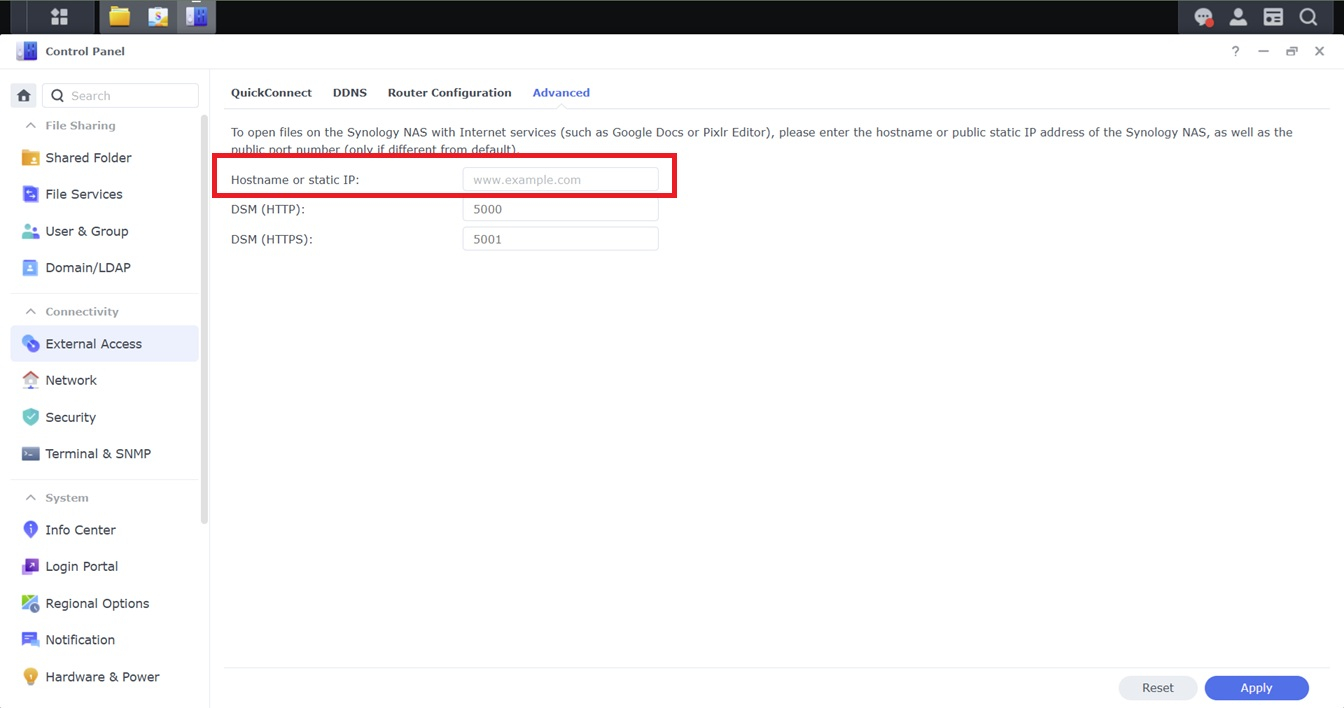Click the sidebar vertical scrollbar
Screen dimensions: 1344x708
(x=204, y=320)
